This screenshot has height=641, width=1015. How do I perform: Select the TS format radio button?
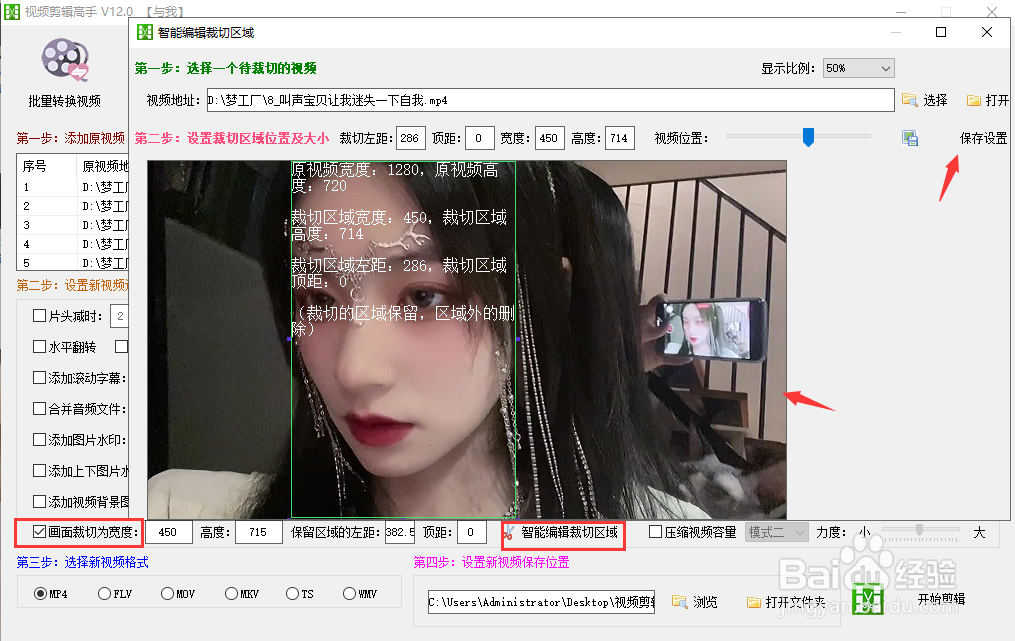coord(292,593)
